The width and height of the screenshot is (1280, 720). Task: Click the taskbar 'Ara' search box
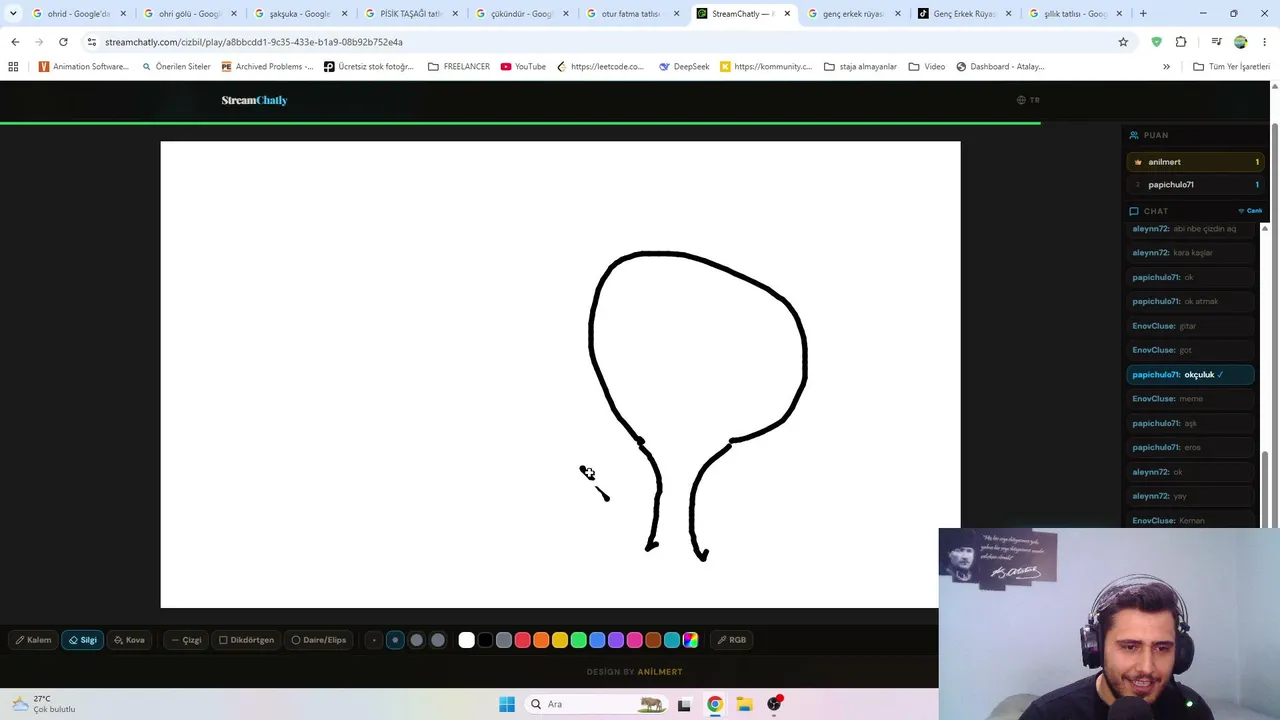[x=598, y=704]
